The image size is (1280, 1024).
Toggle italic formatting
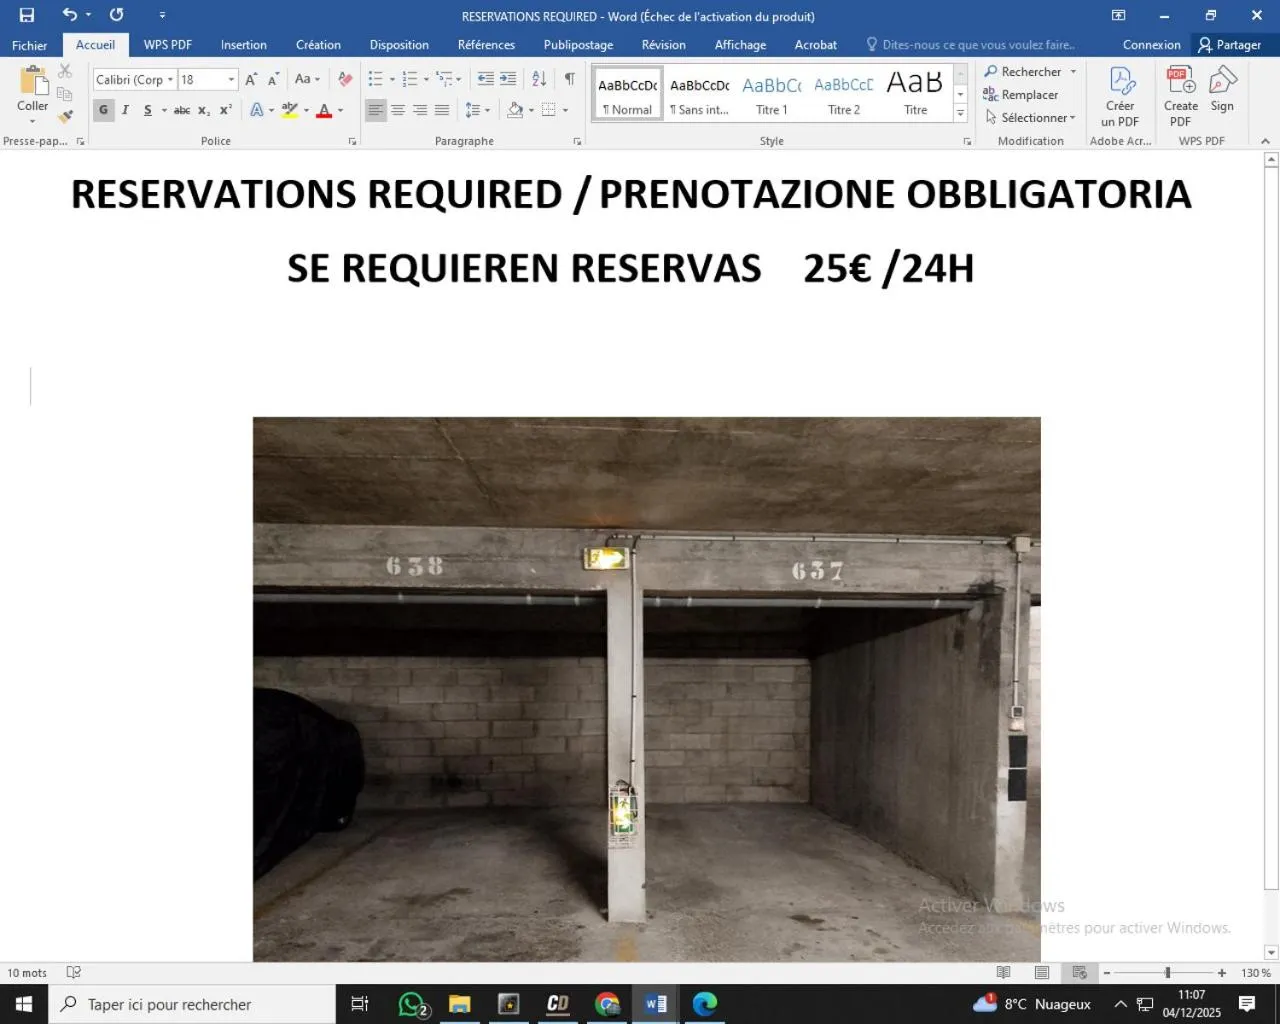click(125, 110)
